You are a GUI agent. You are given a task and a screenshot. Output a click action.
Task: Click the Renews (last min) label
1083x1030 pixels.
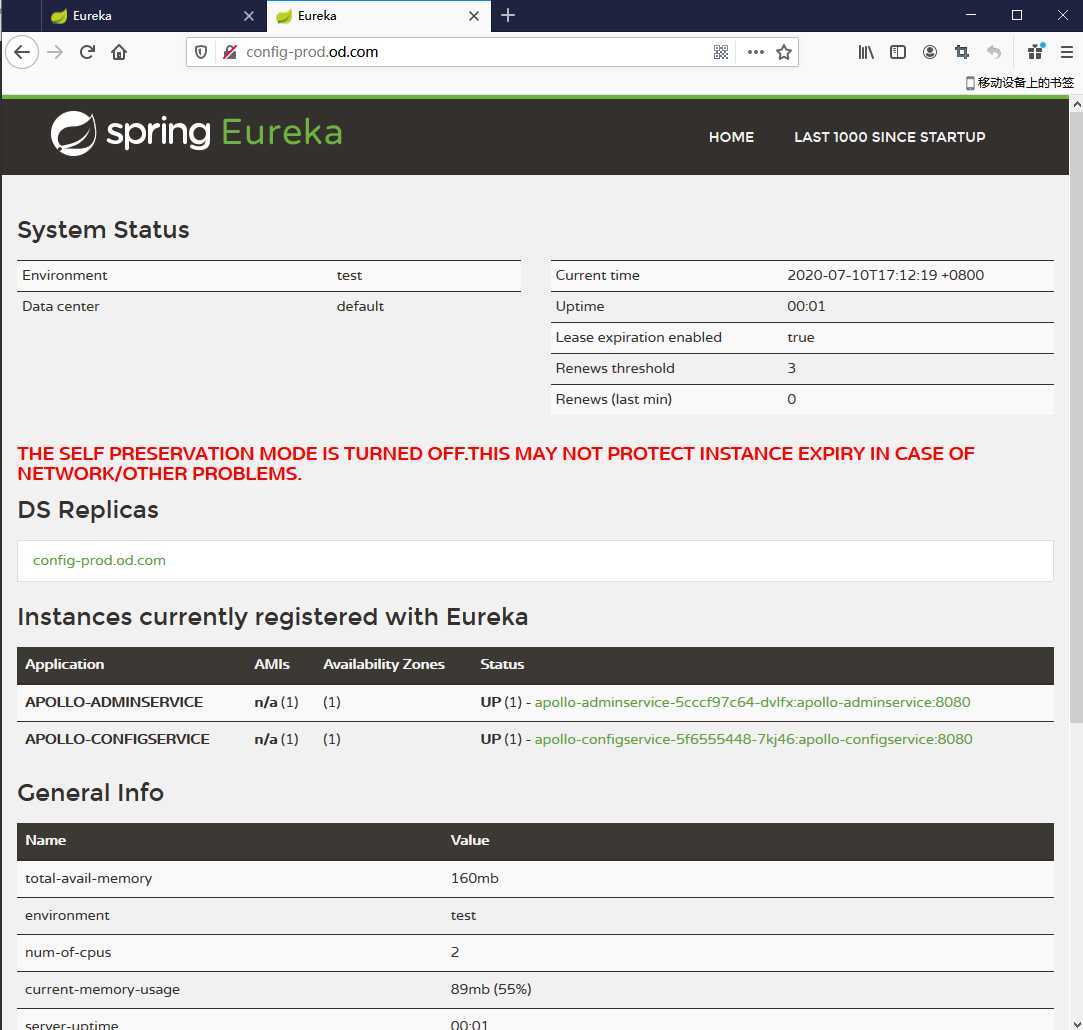613,399
